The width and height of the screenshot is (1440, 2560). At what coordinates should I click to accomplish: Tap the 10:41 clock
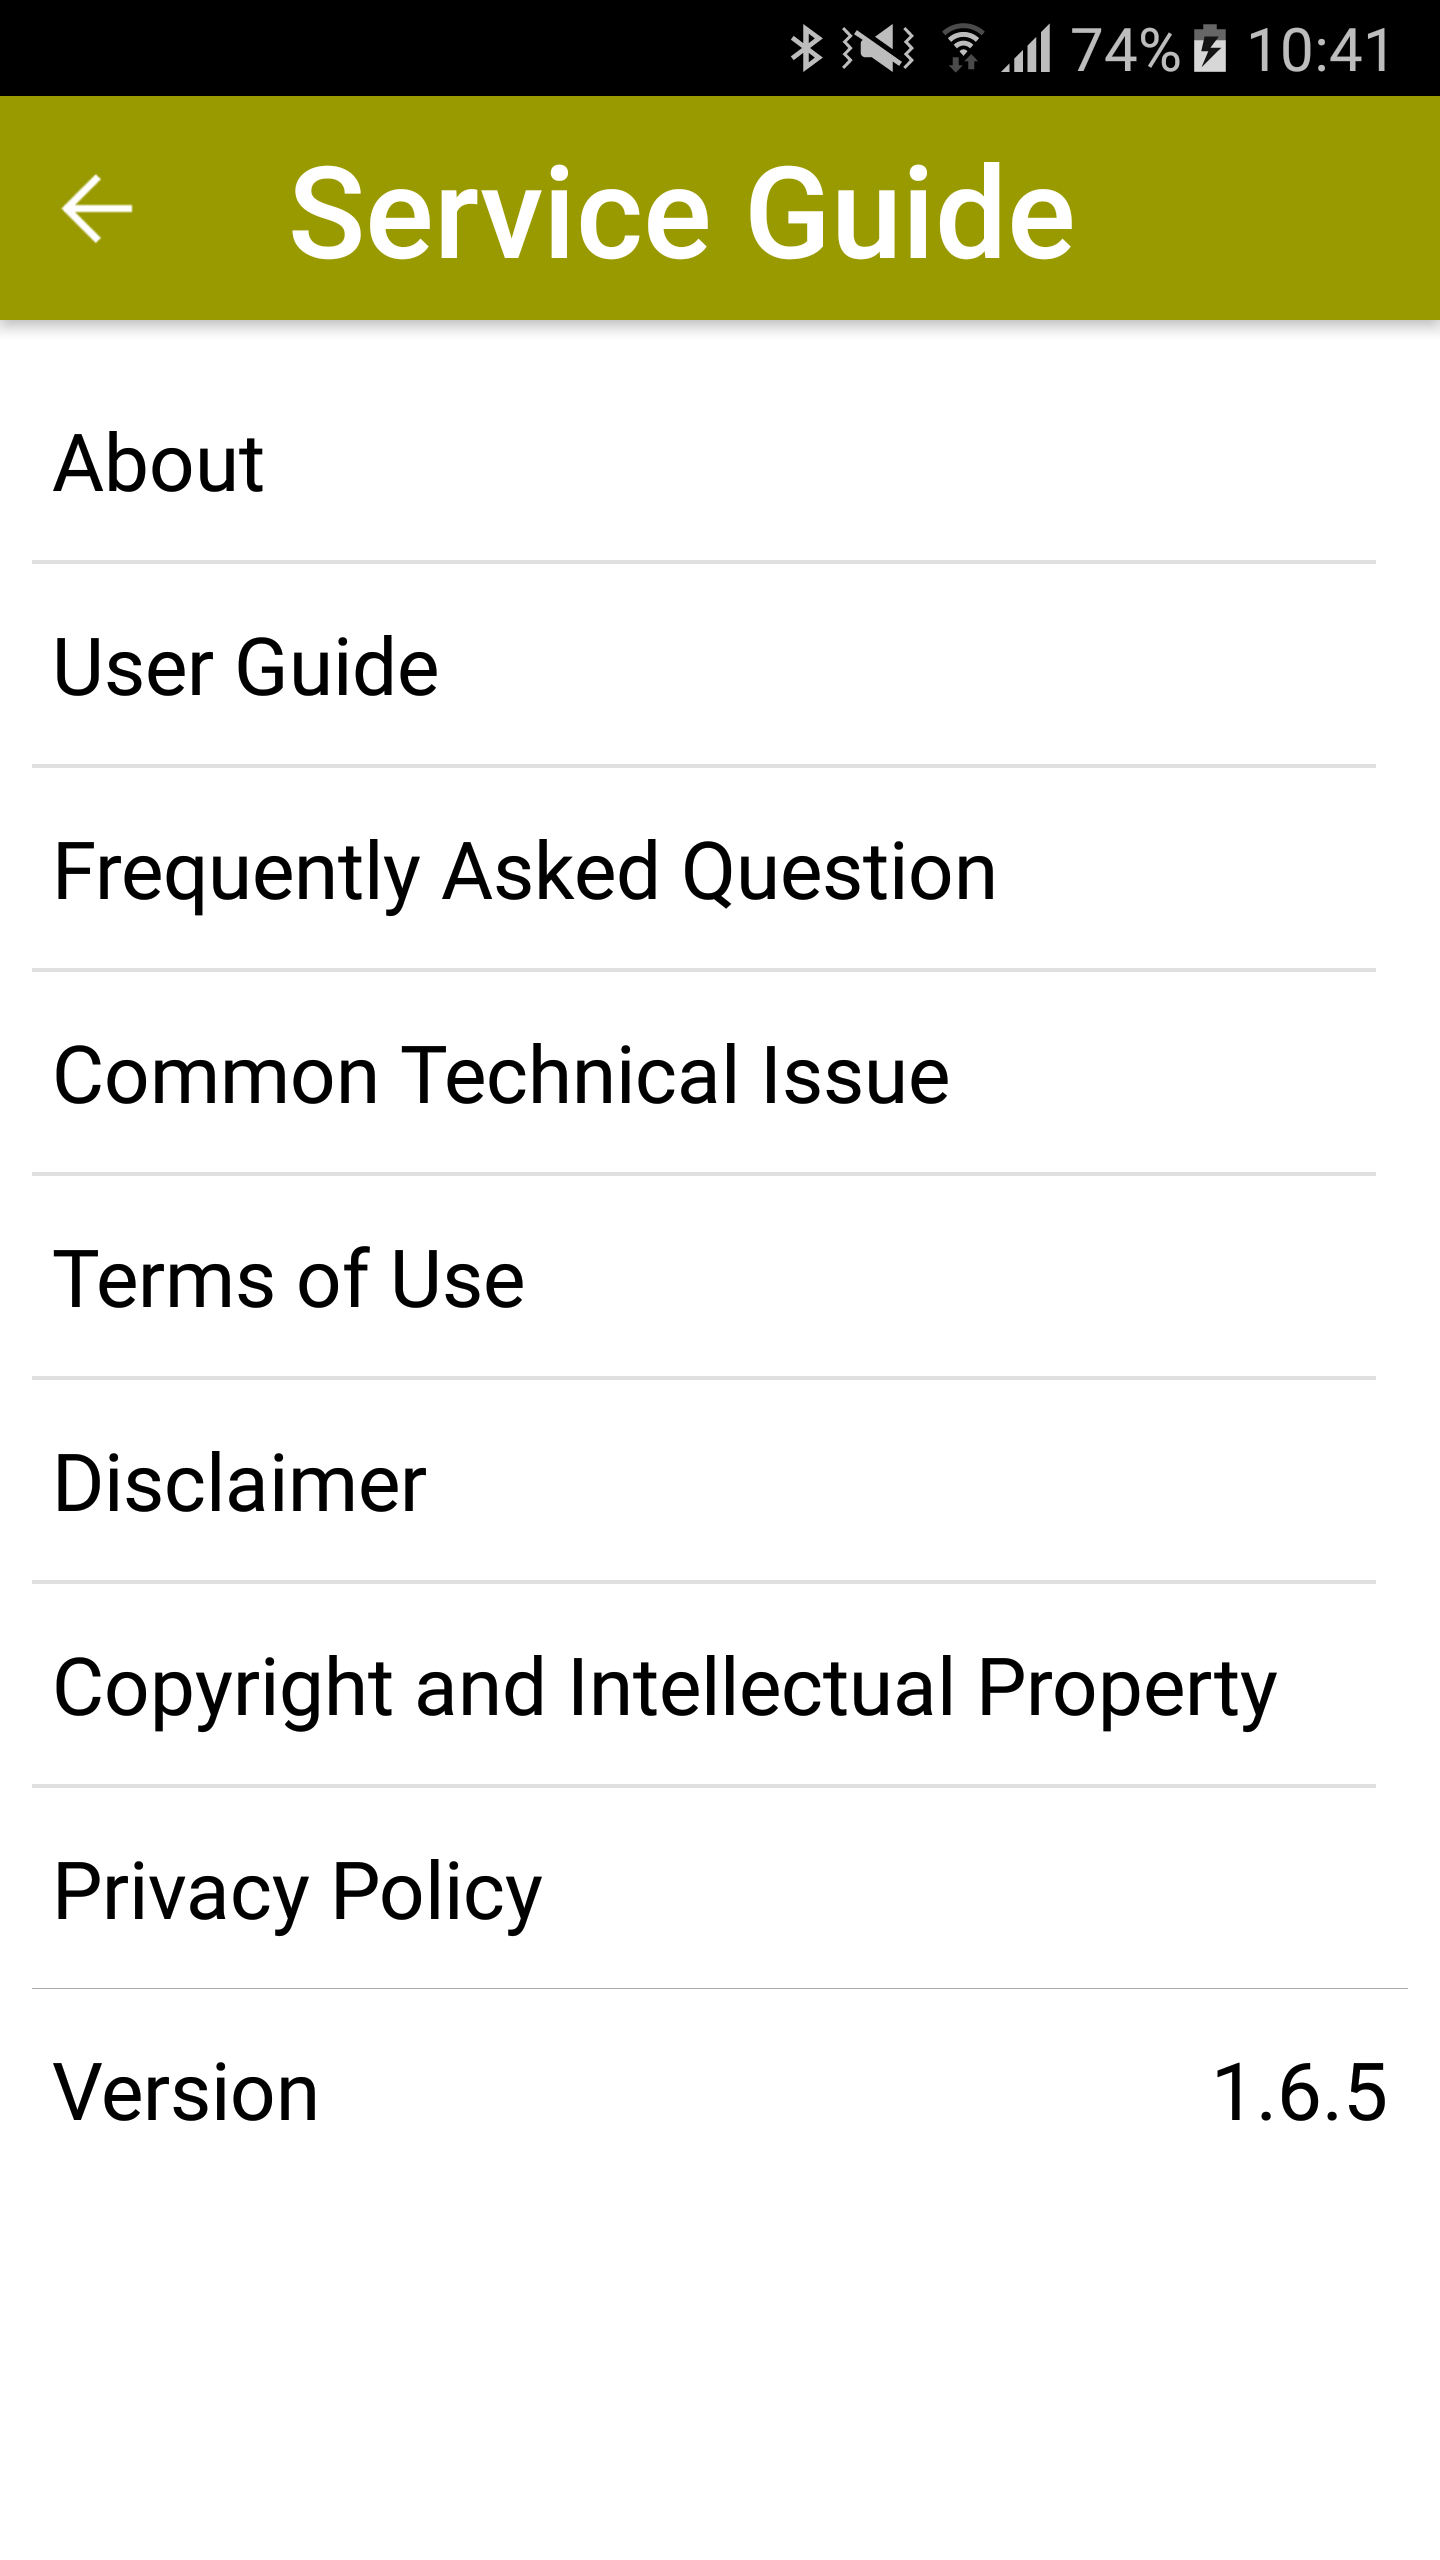point(1319,49)
